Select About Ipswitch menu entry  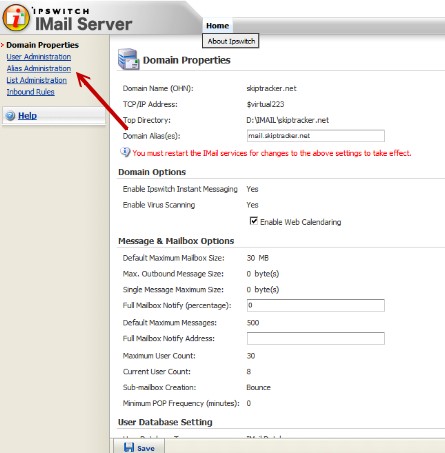pyautogui.click(x=231, y=41)
